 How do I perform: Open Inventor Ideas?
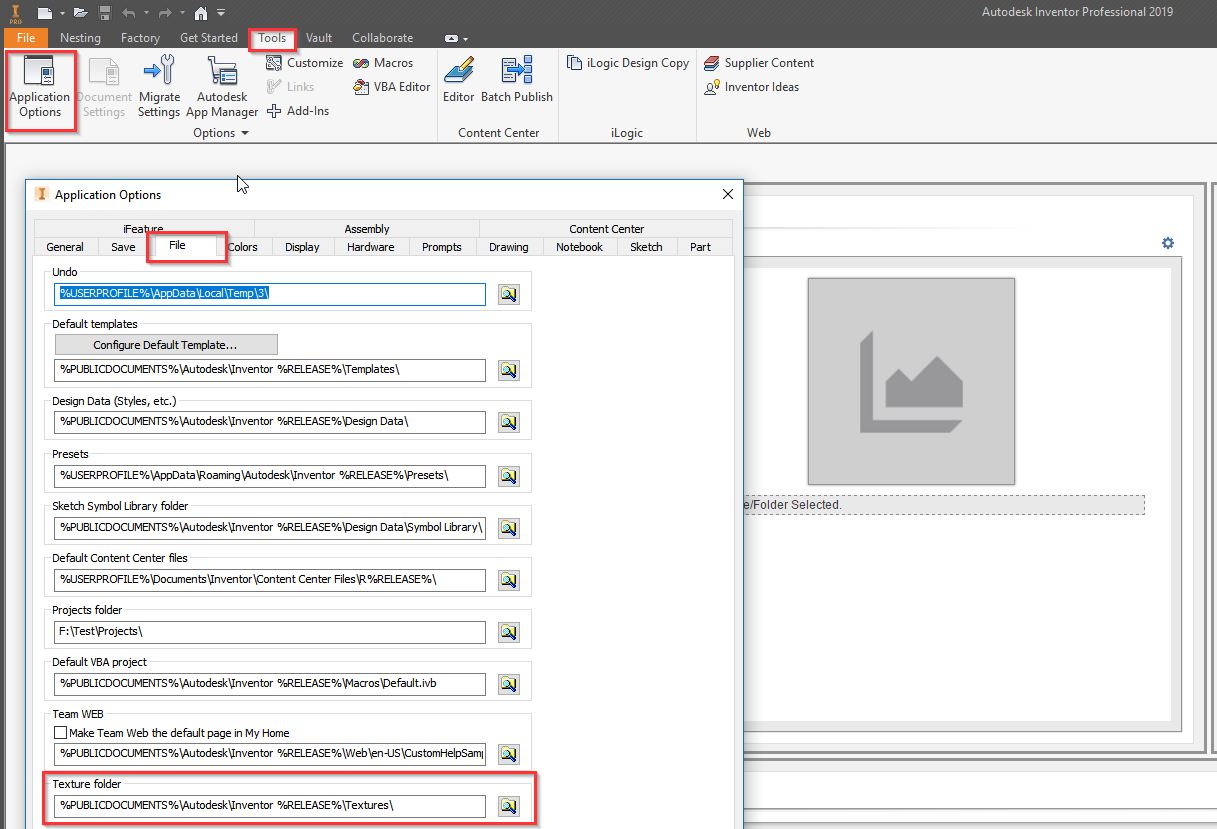(x=752, y=87)
